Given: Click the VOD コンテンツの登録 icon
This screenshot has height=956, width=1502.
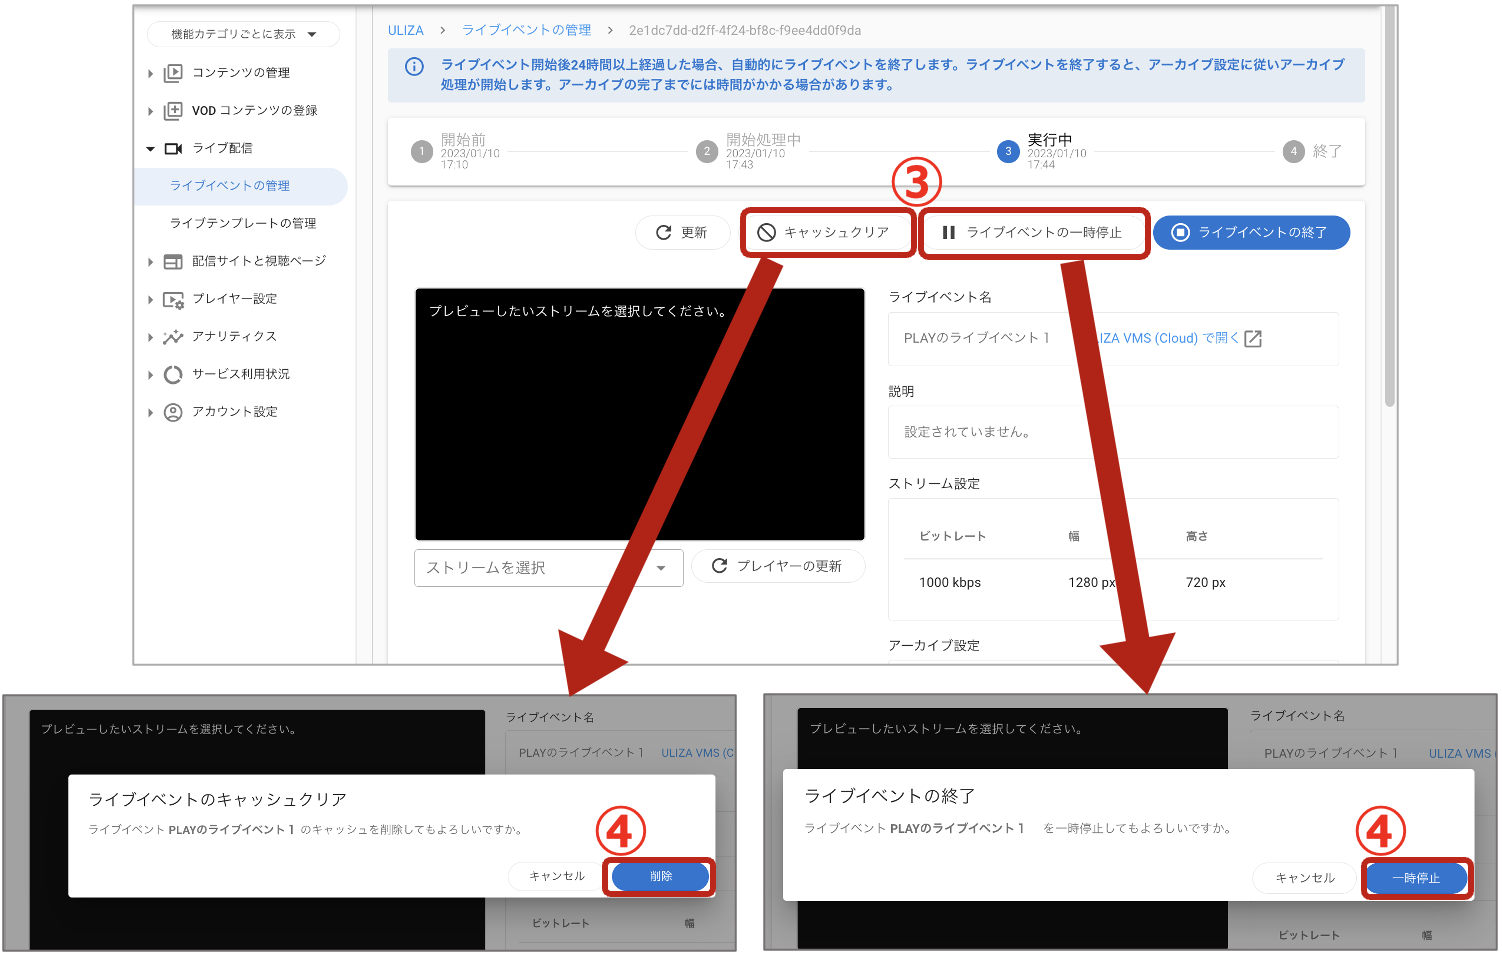Looking at the screenshot, I should tap(173, 111).
